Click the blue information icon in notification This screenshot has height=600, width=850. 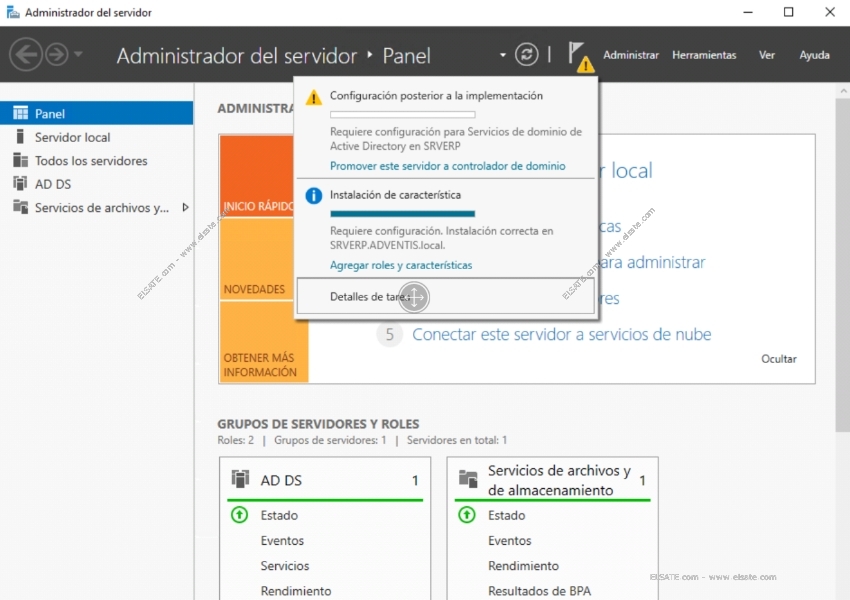(313, 196)
